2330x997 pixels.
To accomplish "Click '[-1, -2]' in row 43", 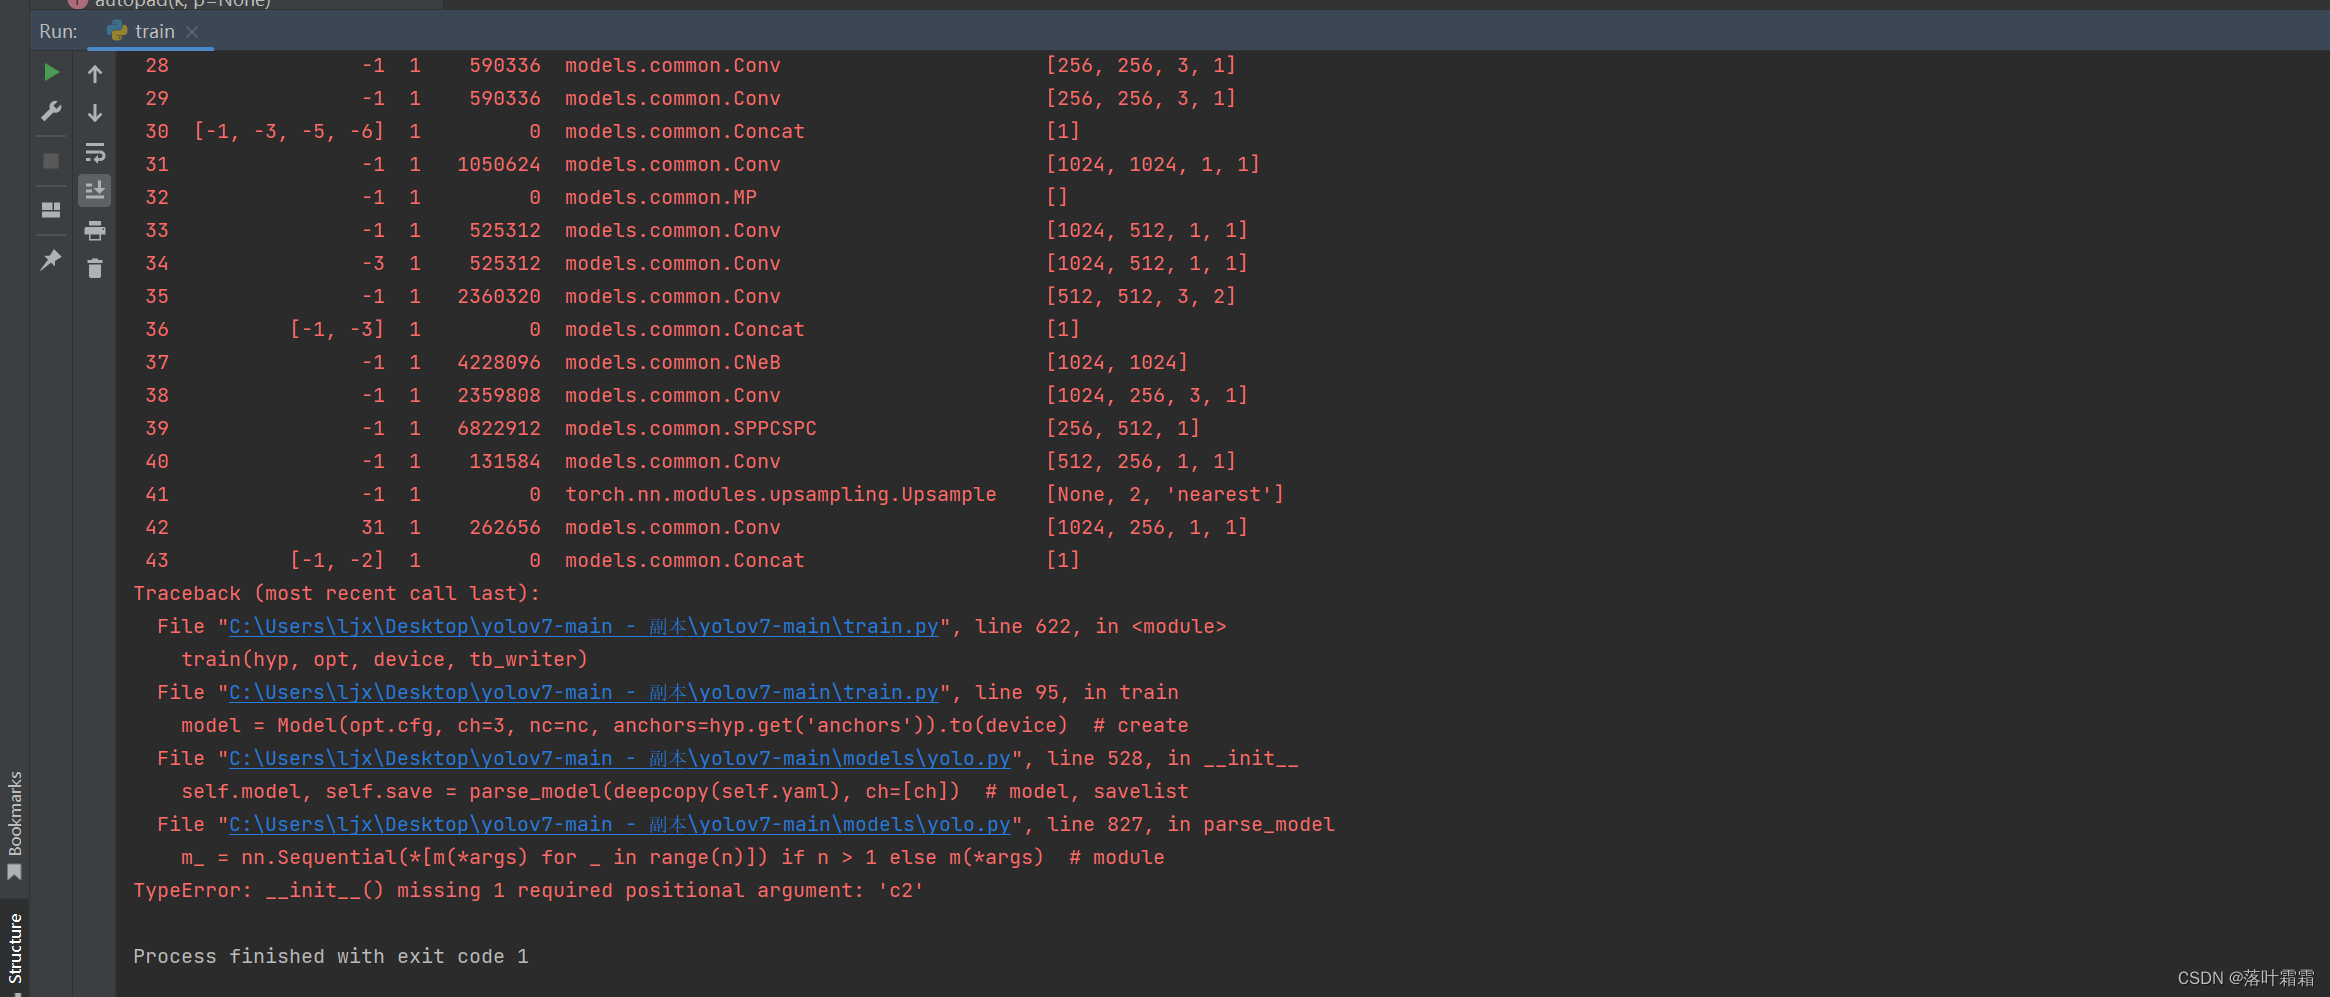I will point(337,560).
